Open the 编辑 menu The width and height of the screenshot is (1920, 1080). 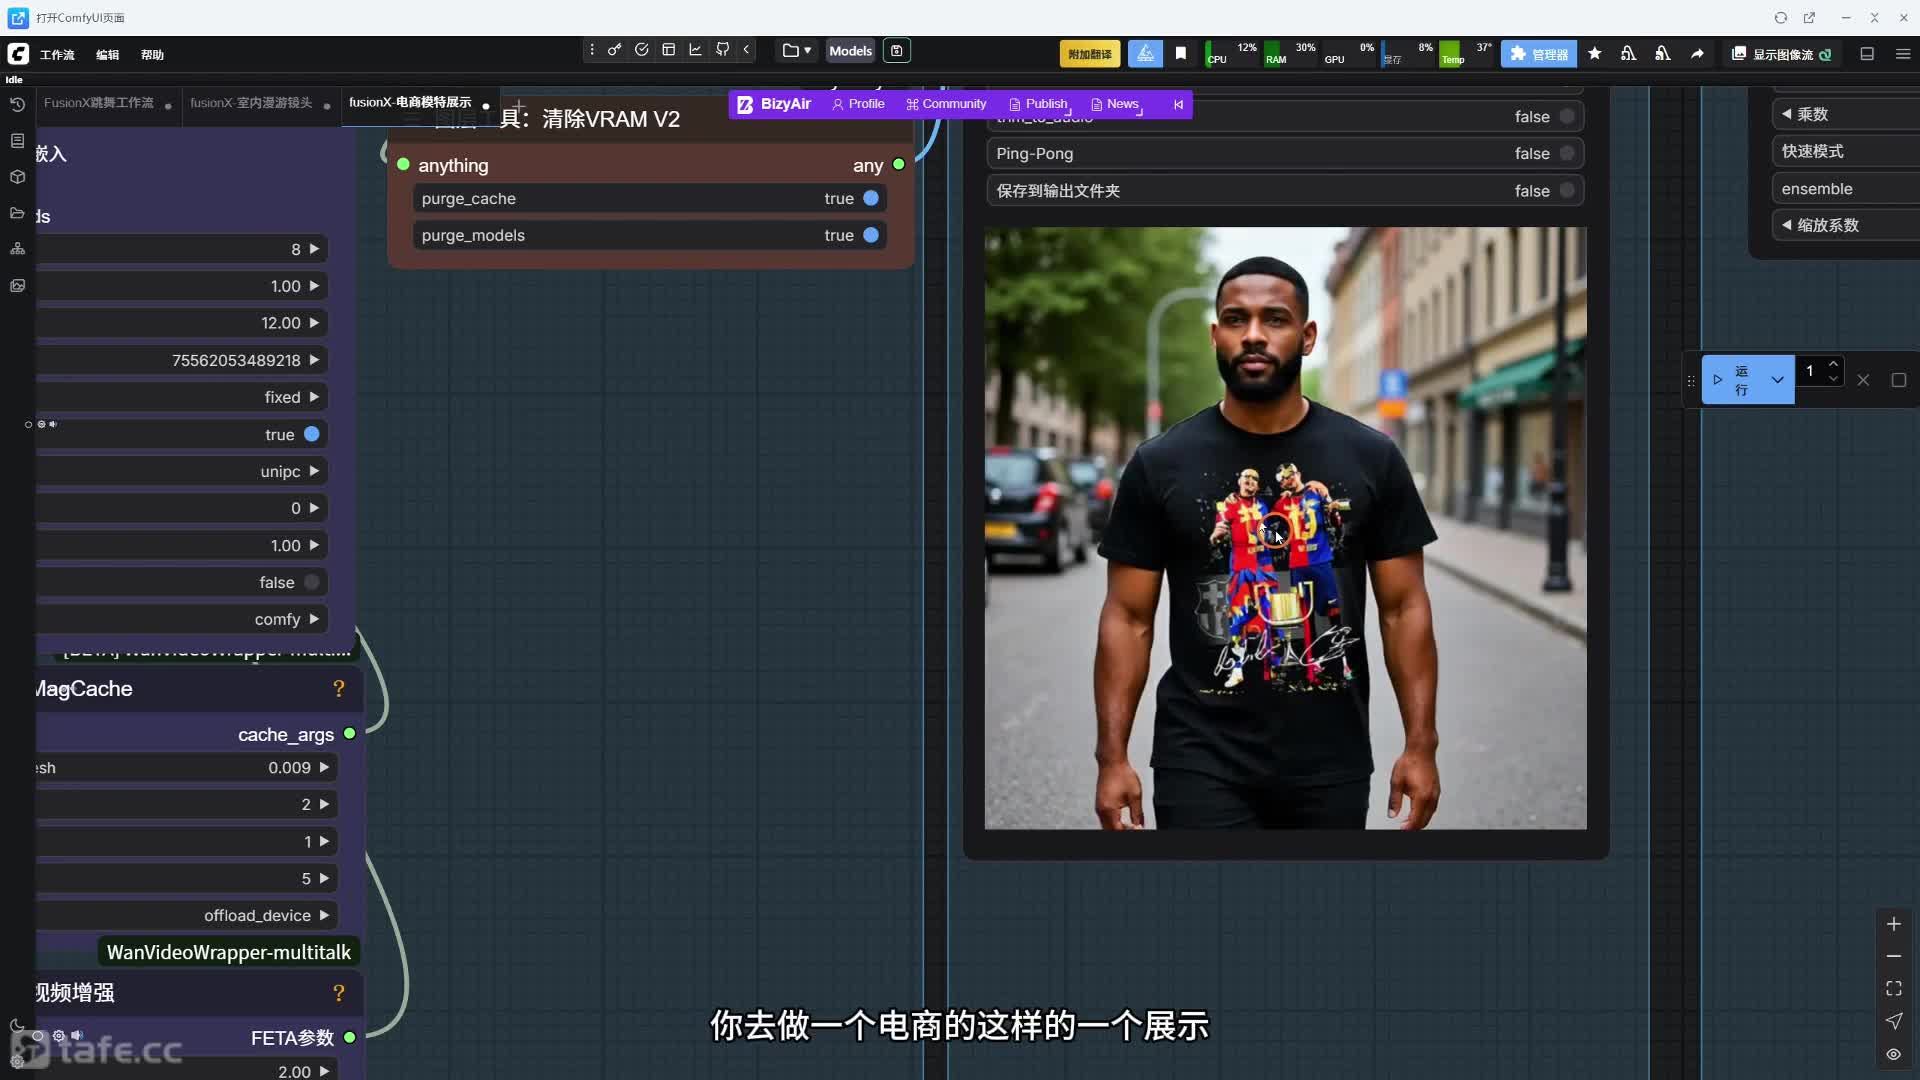pos(107,55)
